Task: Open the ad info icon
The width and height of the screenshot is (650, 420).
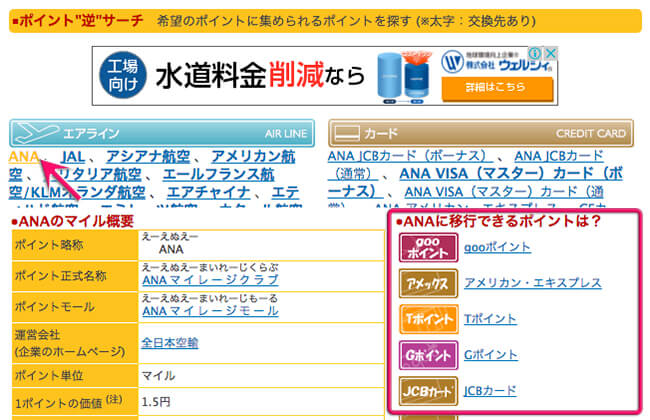Action: (x=536, y=53)
